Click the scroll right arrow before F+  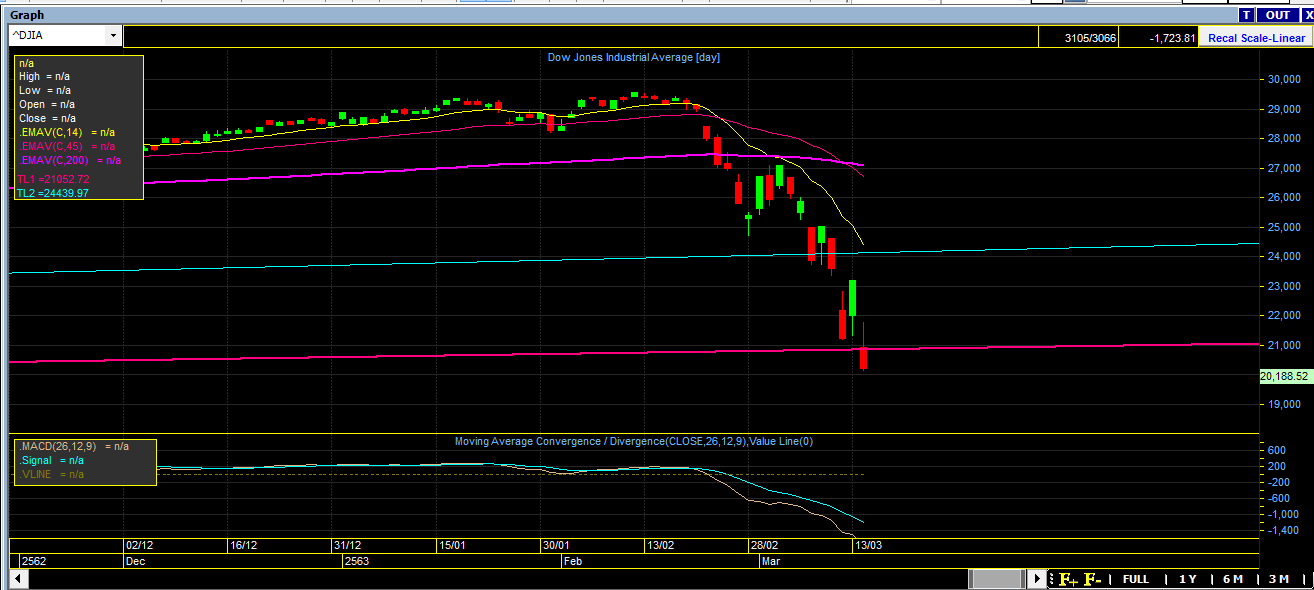1039,579
